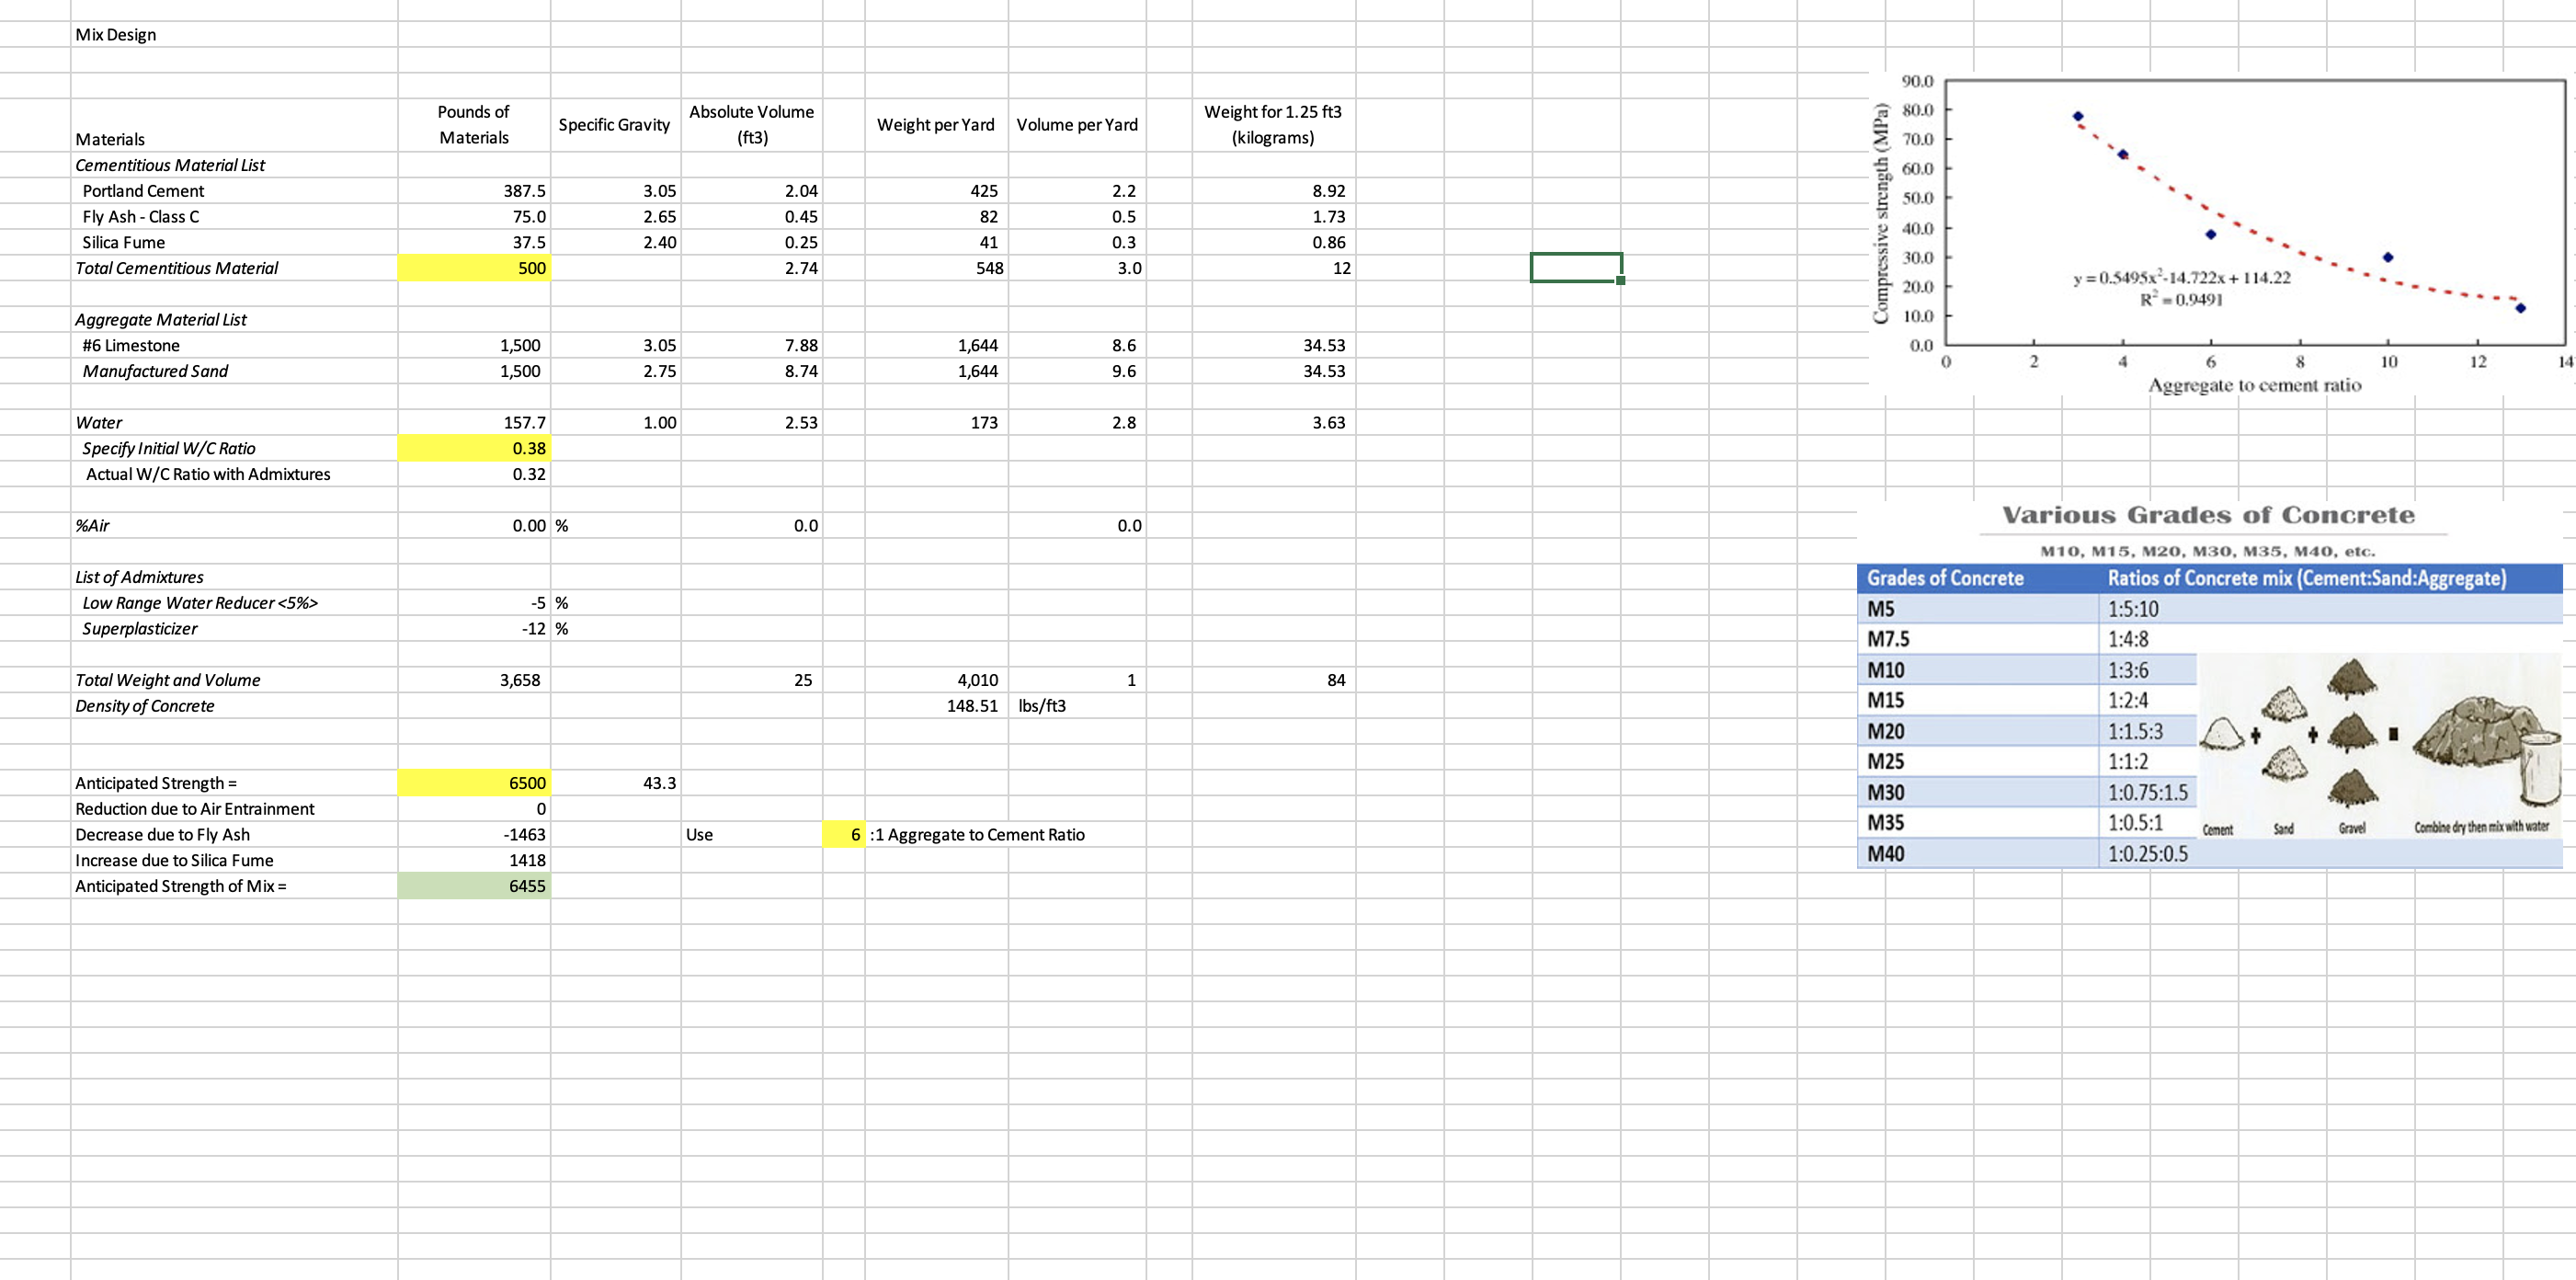
Task: Select Weight for 1.25 ft3 (kilograms) header
Action: pyautogui.click(x=1273, y=125)
